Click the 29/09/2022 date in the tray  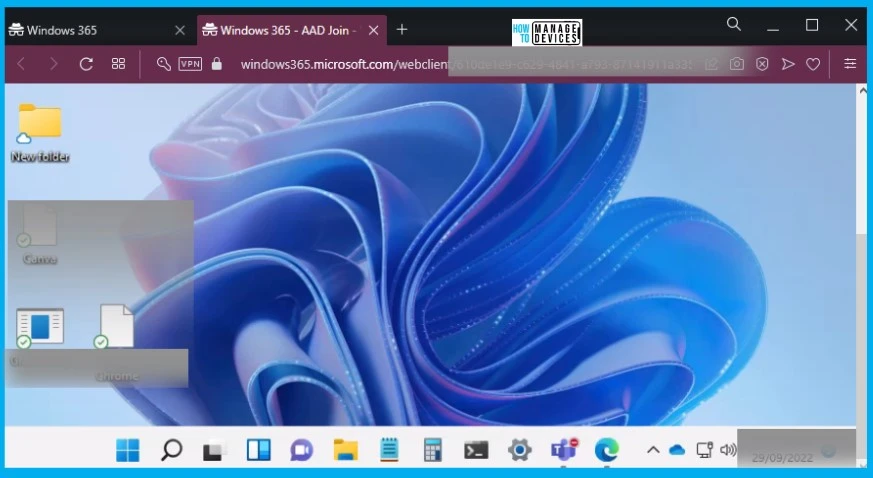[x=782, y=458]
